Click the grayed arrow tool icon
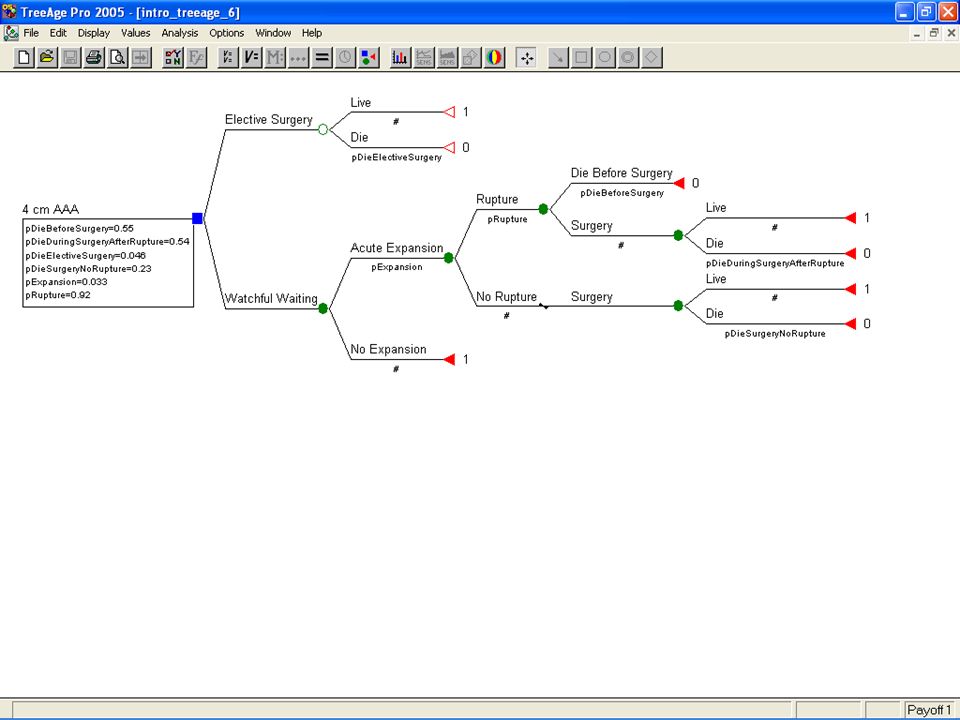The width and height of the screenshot is (960, 720). click(x=558, y=58)
